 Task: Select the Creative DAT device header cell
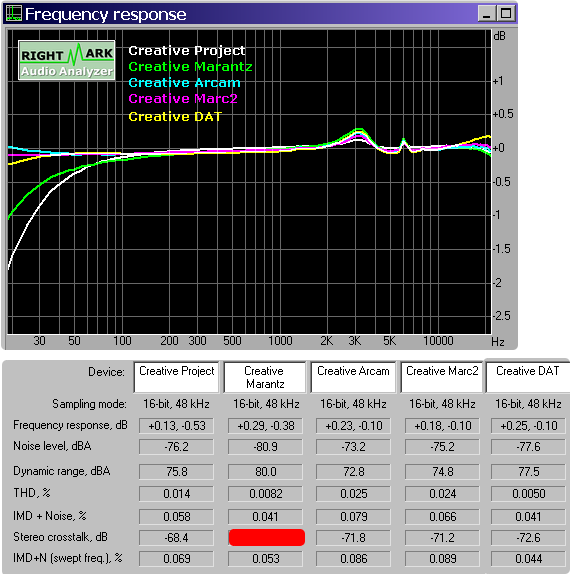527,377
